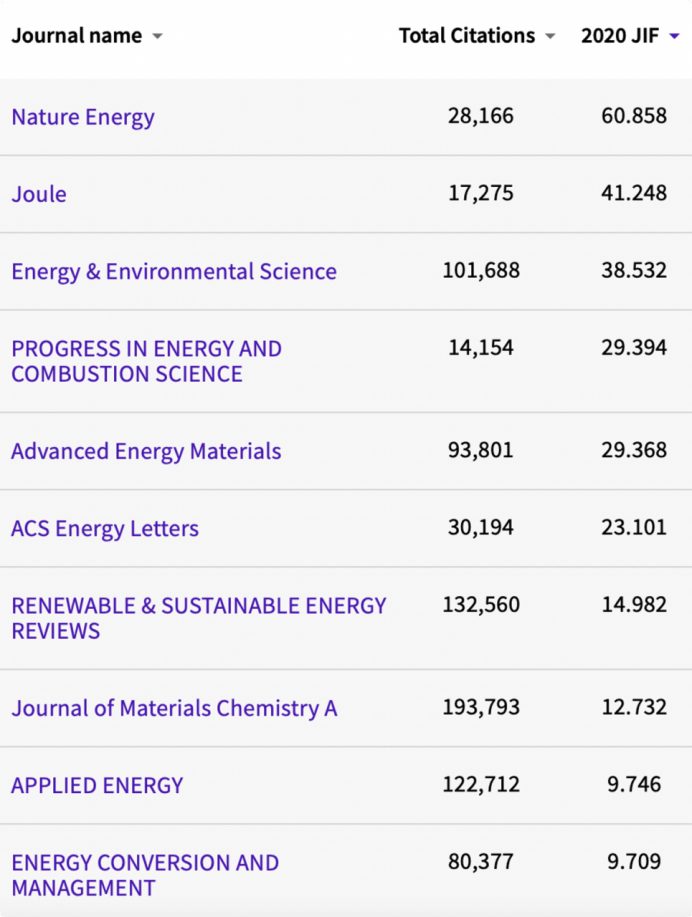Click Nature Energy citation count 28,166

pos(481,116)
